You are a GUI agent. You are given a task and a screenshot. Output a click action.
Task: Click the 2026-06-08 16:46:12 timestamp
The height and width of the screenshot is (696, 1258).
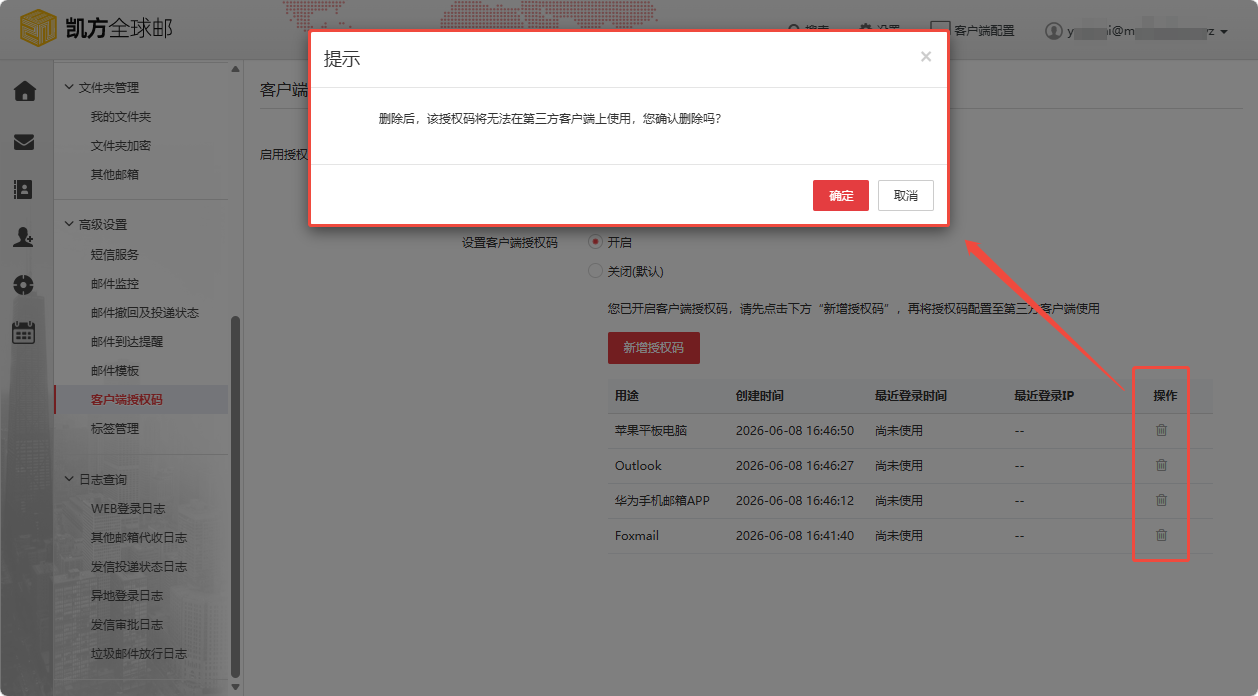click(x=795, y=501)
